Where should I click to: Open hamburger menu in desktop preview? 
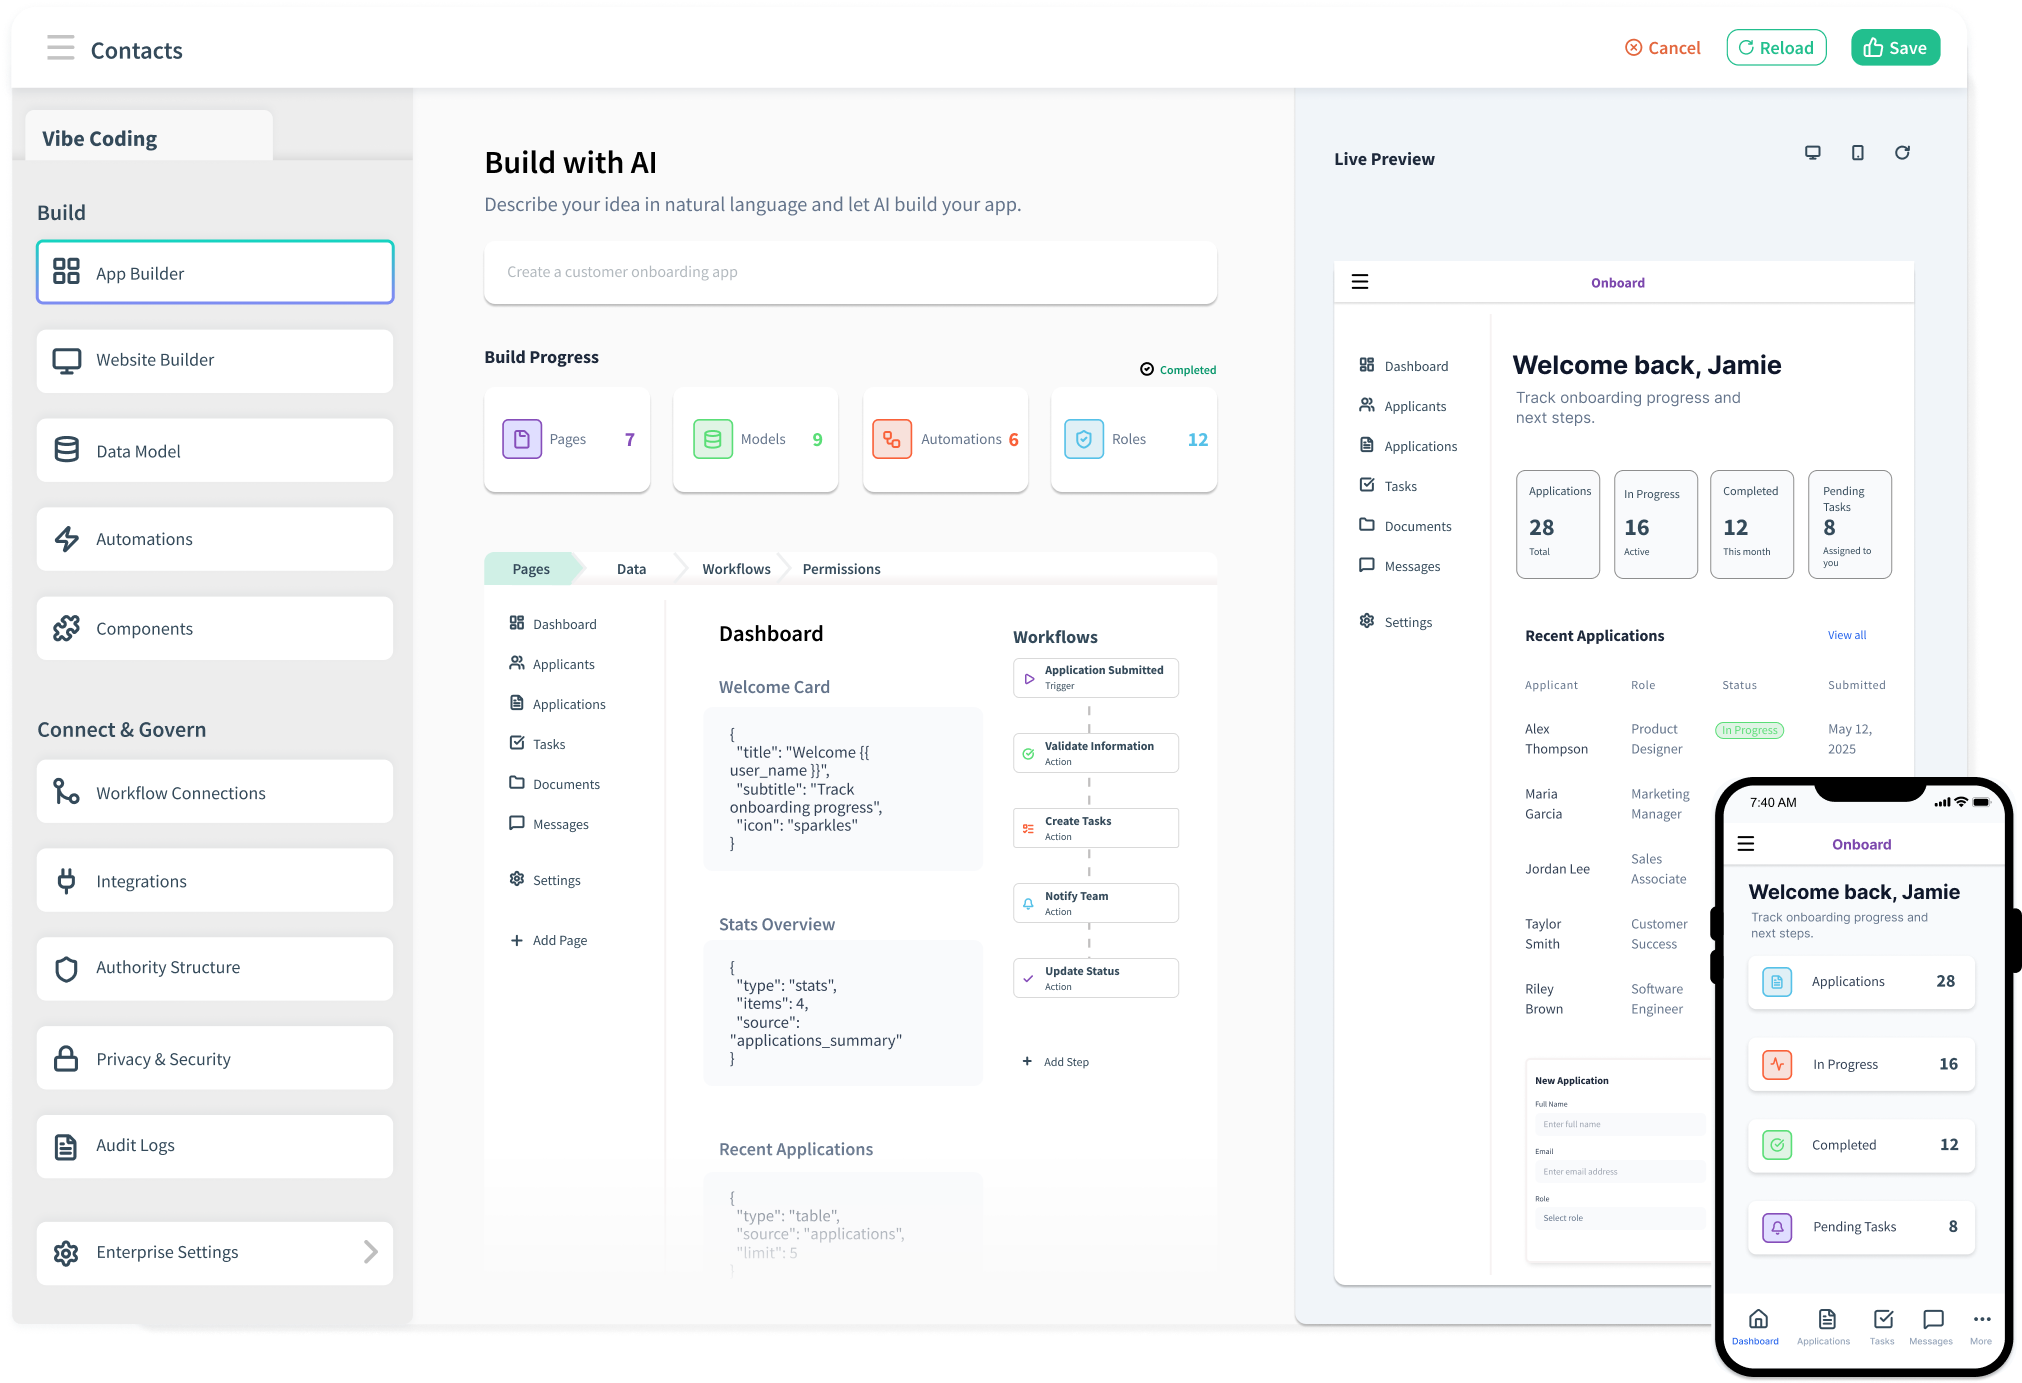1360,282
